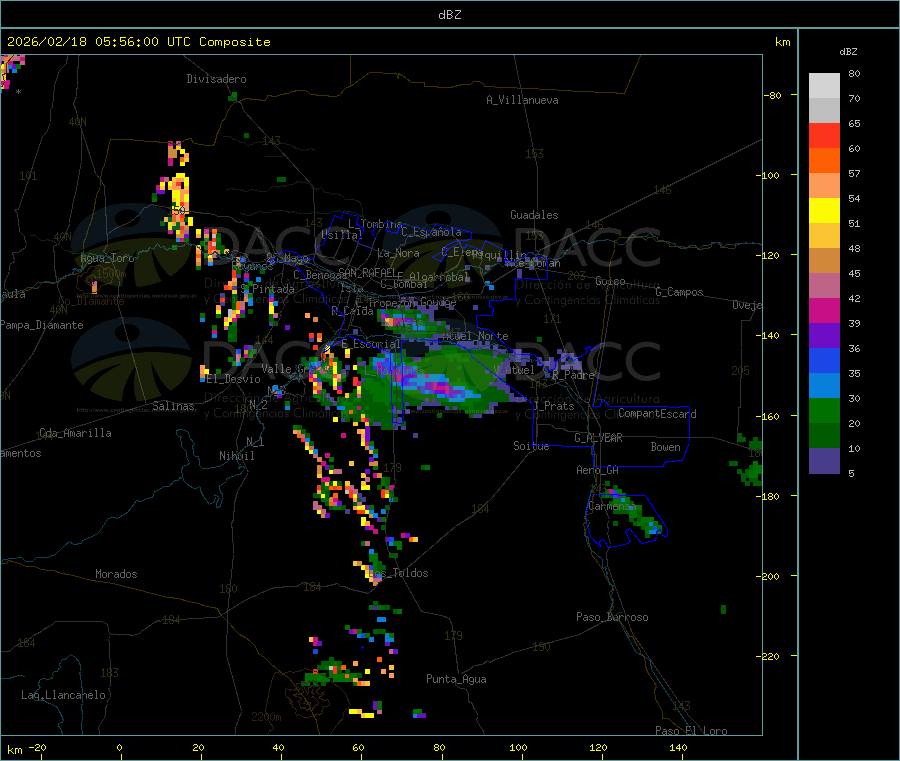This screenshot has height=761, width=900.
Task: Click the Divisadero place label
Action: pos(216,79)
